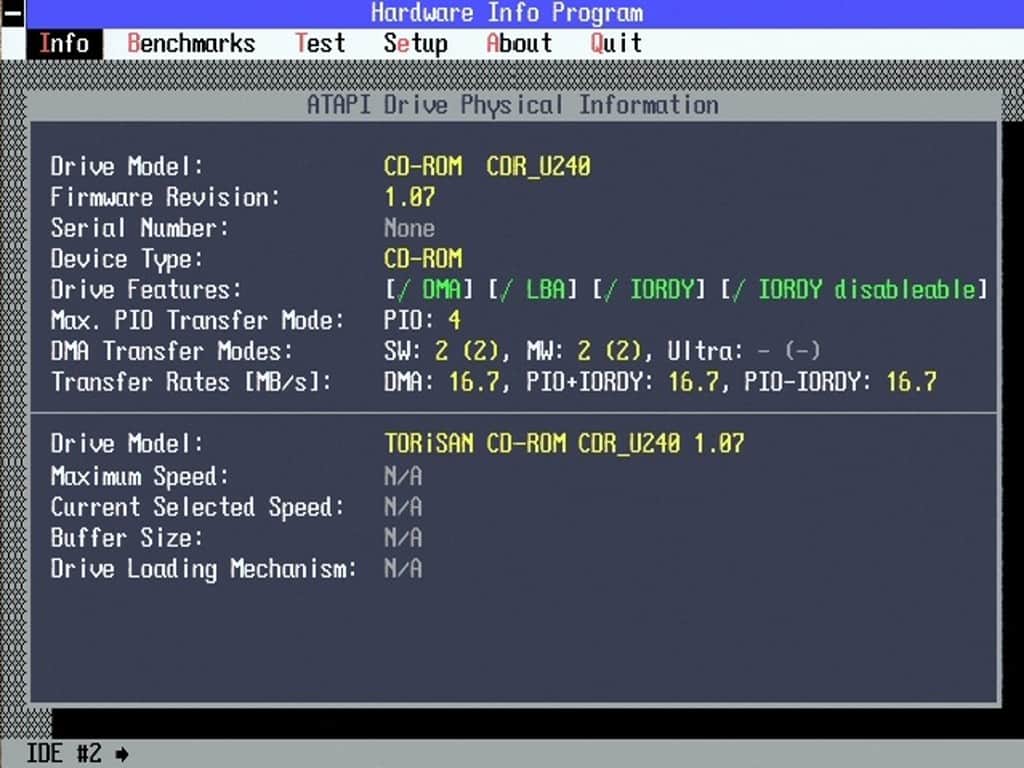The image size is (1024, 768).
Task: Click the Device Type value CD-ROM
Action: (x=423, y=259)
